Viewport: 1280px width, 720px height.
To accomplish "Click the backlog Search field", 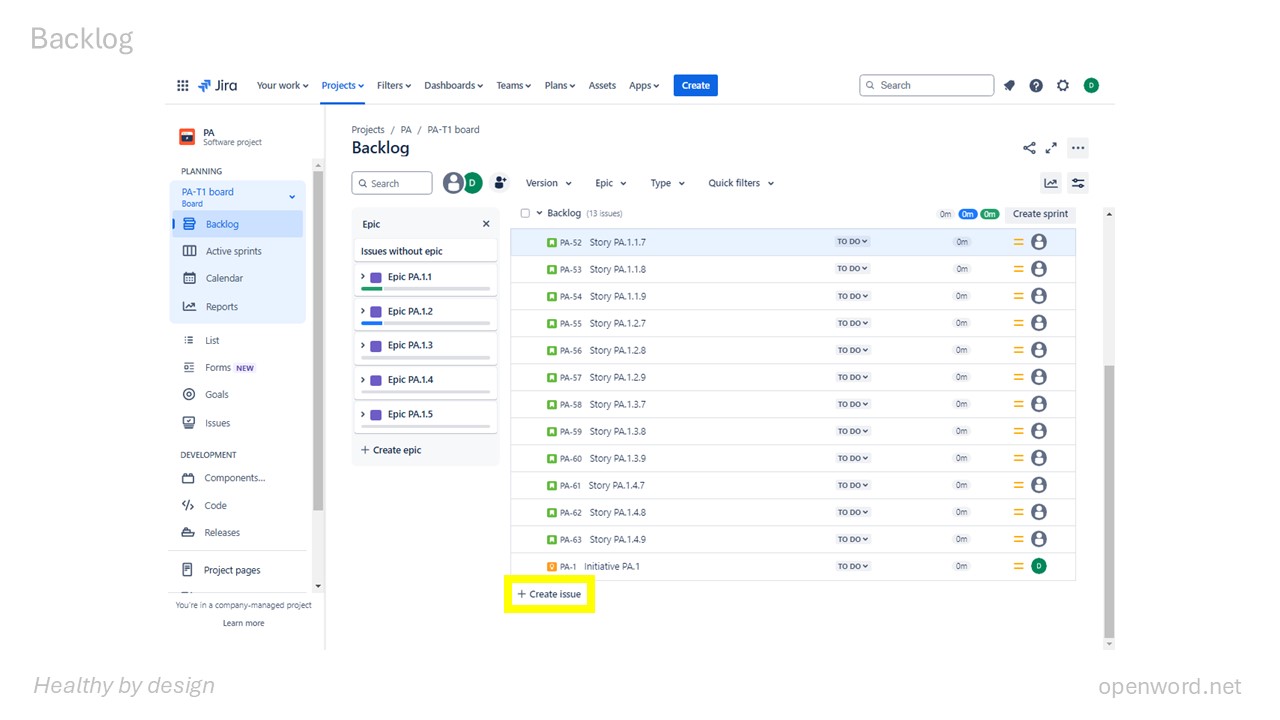I will coord(392,183).
